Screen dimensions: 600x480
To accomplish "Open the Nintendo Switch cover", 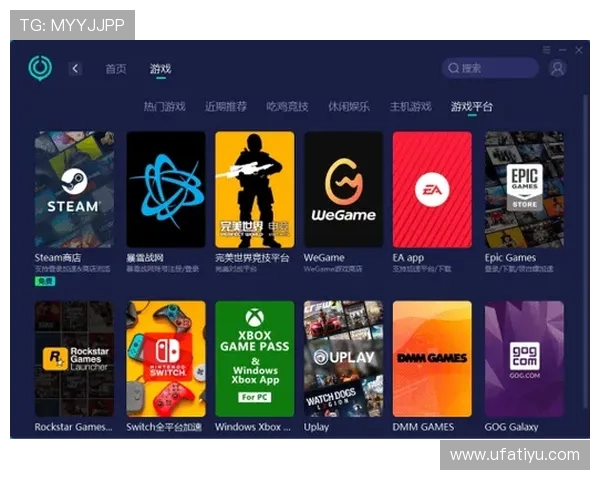I will pos(166,359).
